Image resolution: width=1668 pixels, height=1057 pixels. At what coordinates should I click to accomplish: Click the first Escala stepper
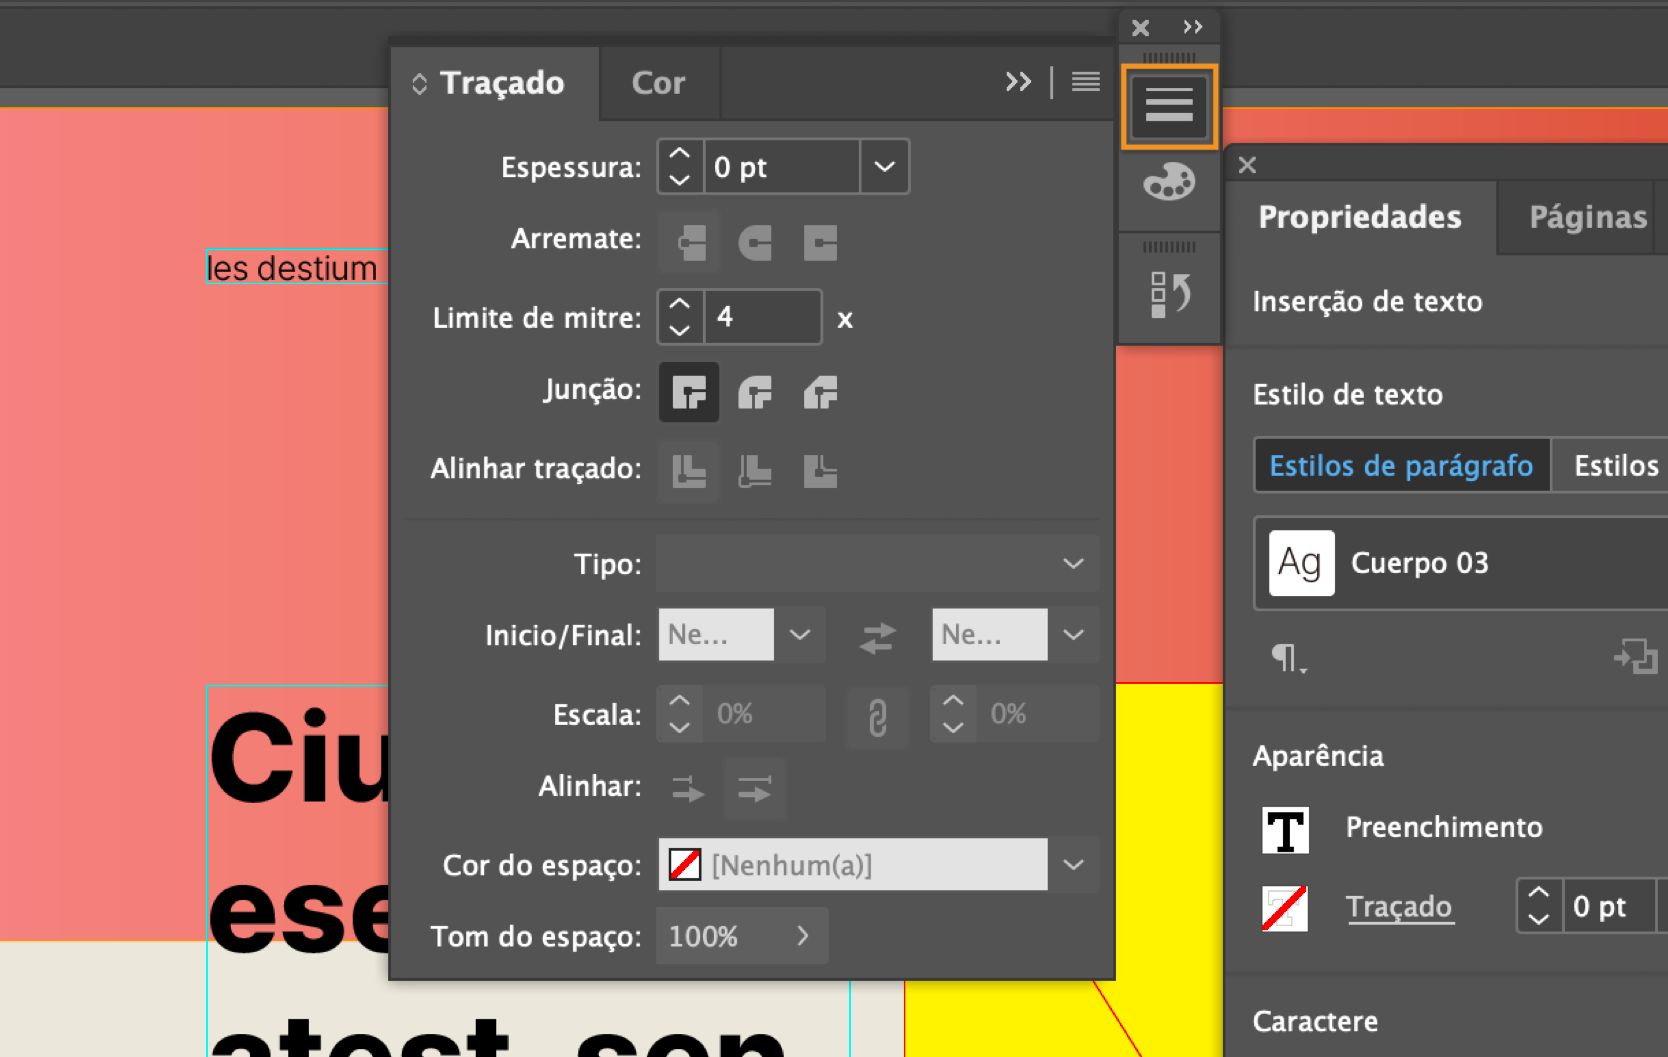[x=680, y=714]
